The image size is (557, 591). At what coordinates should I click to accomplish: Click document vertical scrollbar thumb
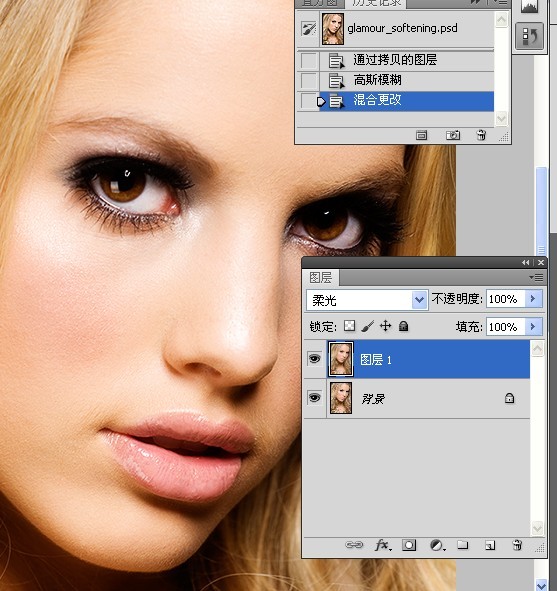tap(542, 211)
